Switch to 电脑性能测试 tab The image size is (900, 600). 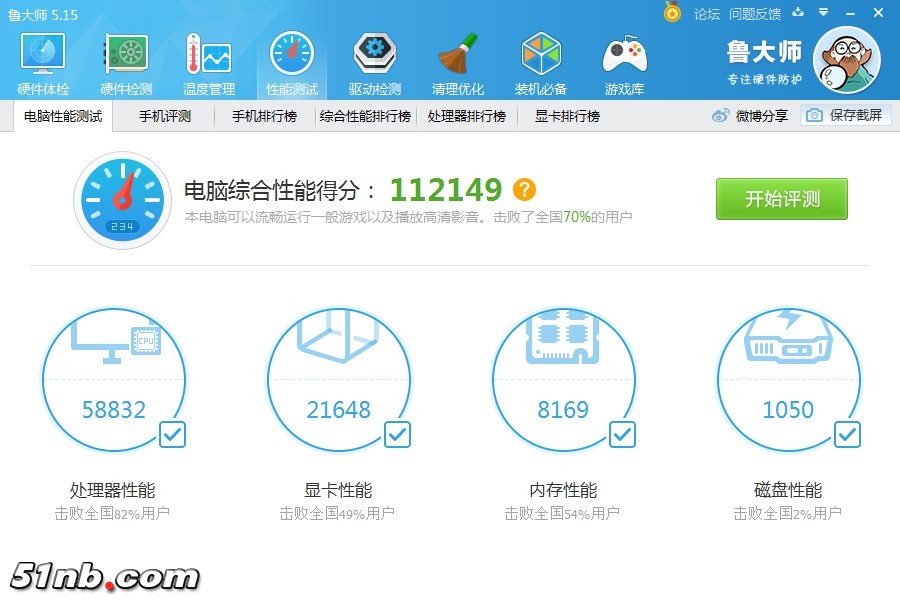pos(63,117)
